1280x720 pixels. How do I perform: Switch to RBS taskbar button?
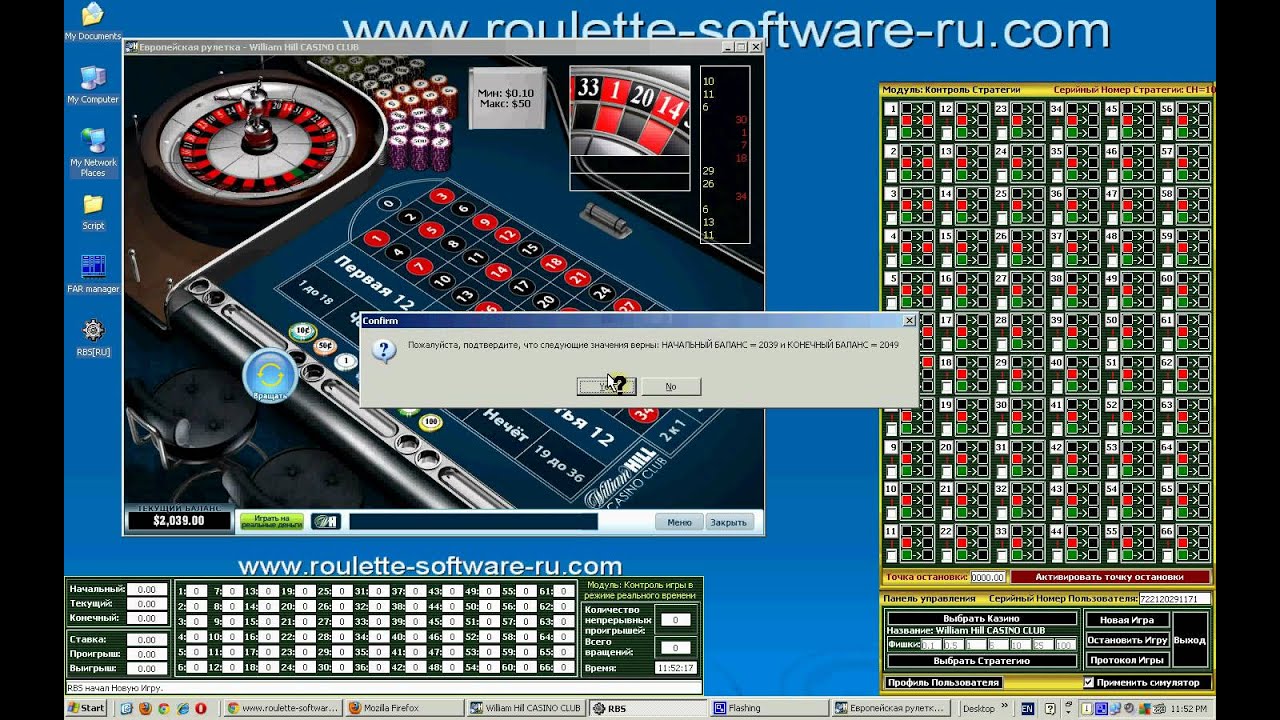(x=646, y=708)
